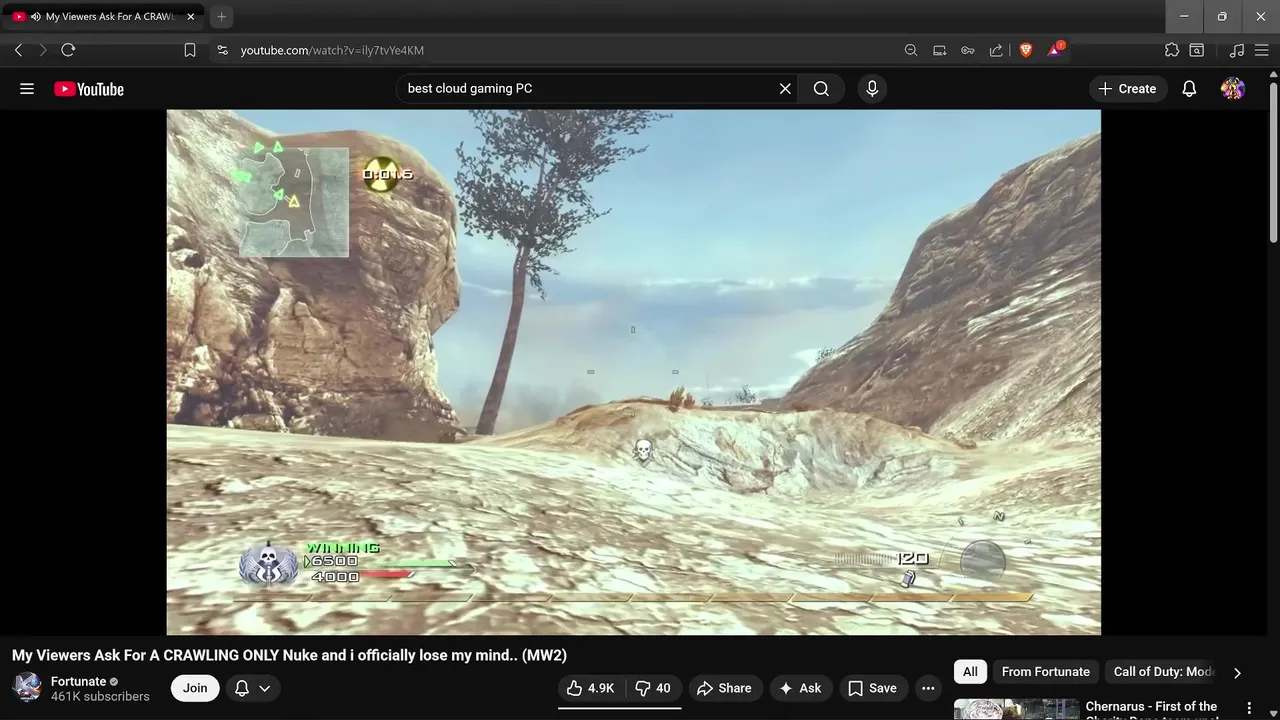Click the video title text
Viewport: 1280px width, 720px height.
click(x=289, y=656)
